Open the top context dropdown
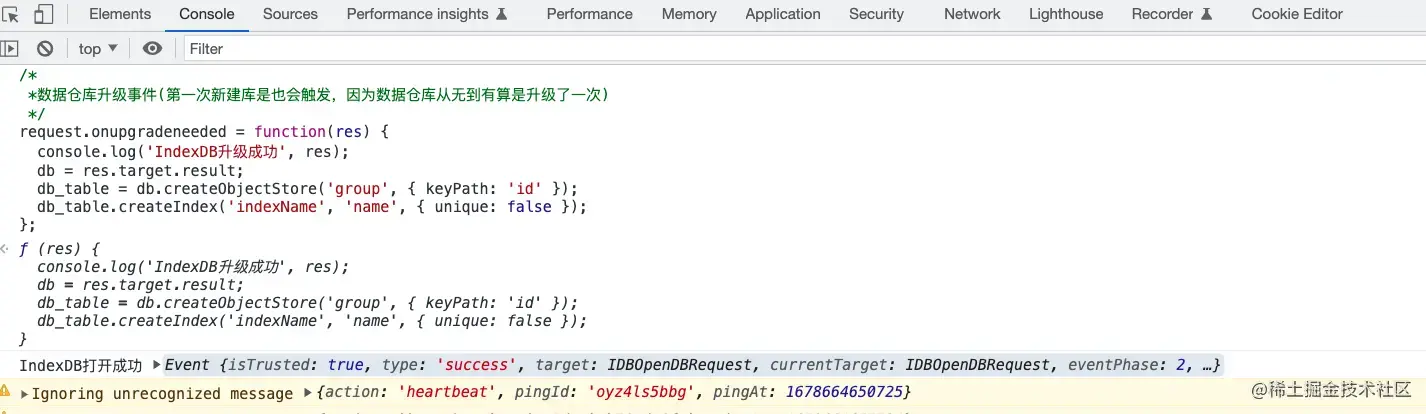Image resolution: width=1426 pixels, height=414 pixels. tap(98, 48)
